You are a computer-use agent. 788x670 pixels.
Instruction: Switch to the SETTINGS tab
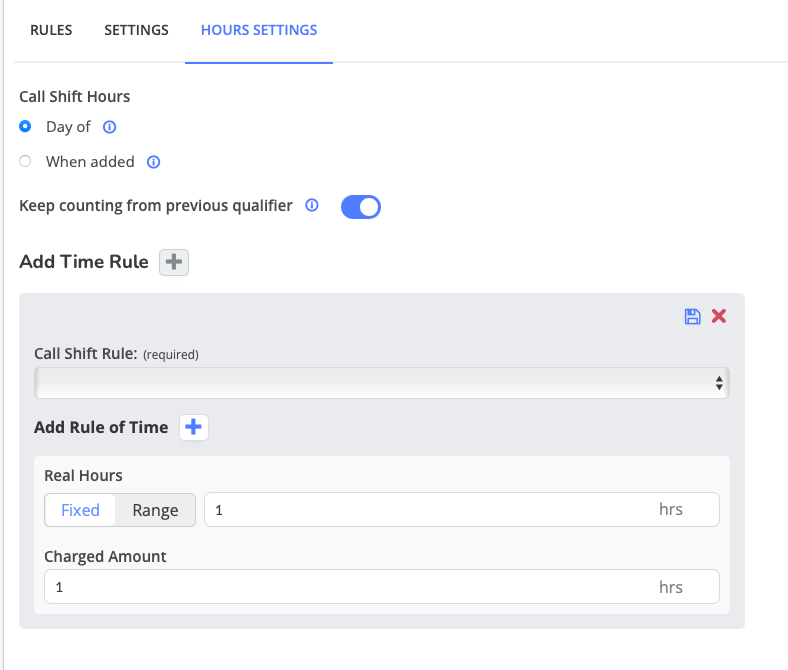[x=136, y=30]
